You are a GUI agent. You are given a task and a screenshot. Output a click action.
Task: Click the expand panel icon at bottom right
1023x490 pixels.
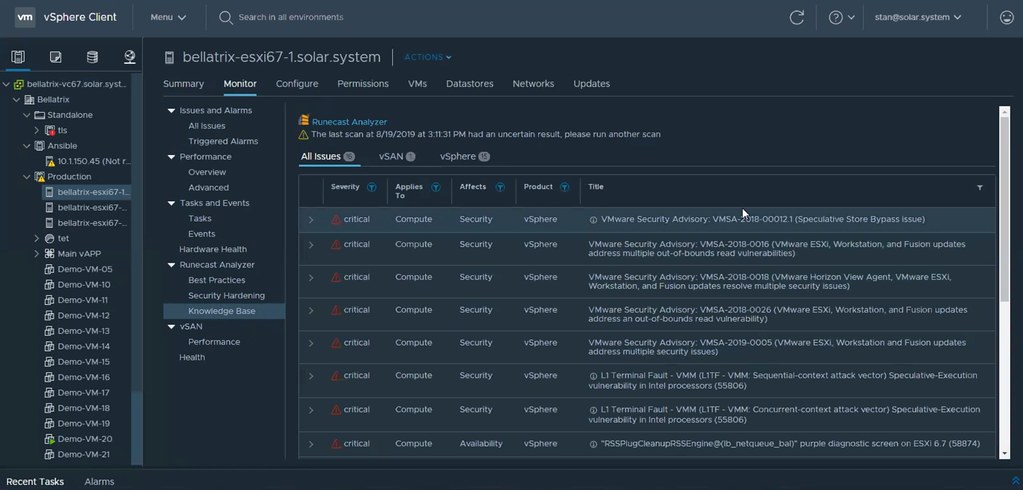1015,481
